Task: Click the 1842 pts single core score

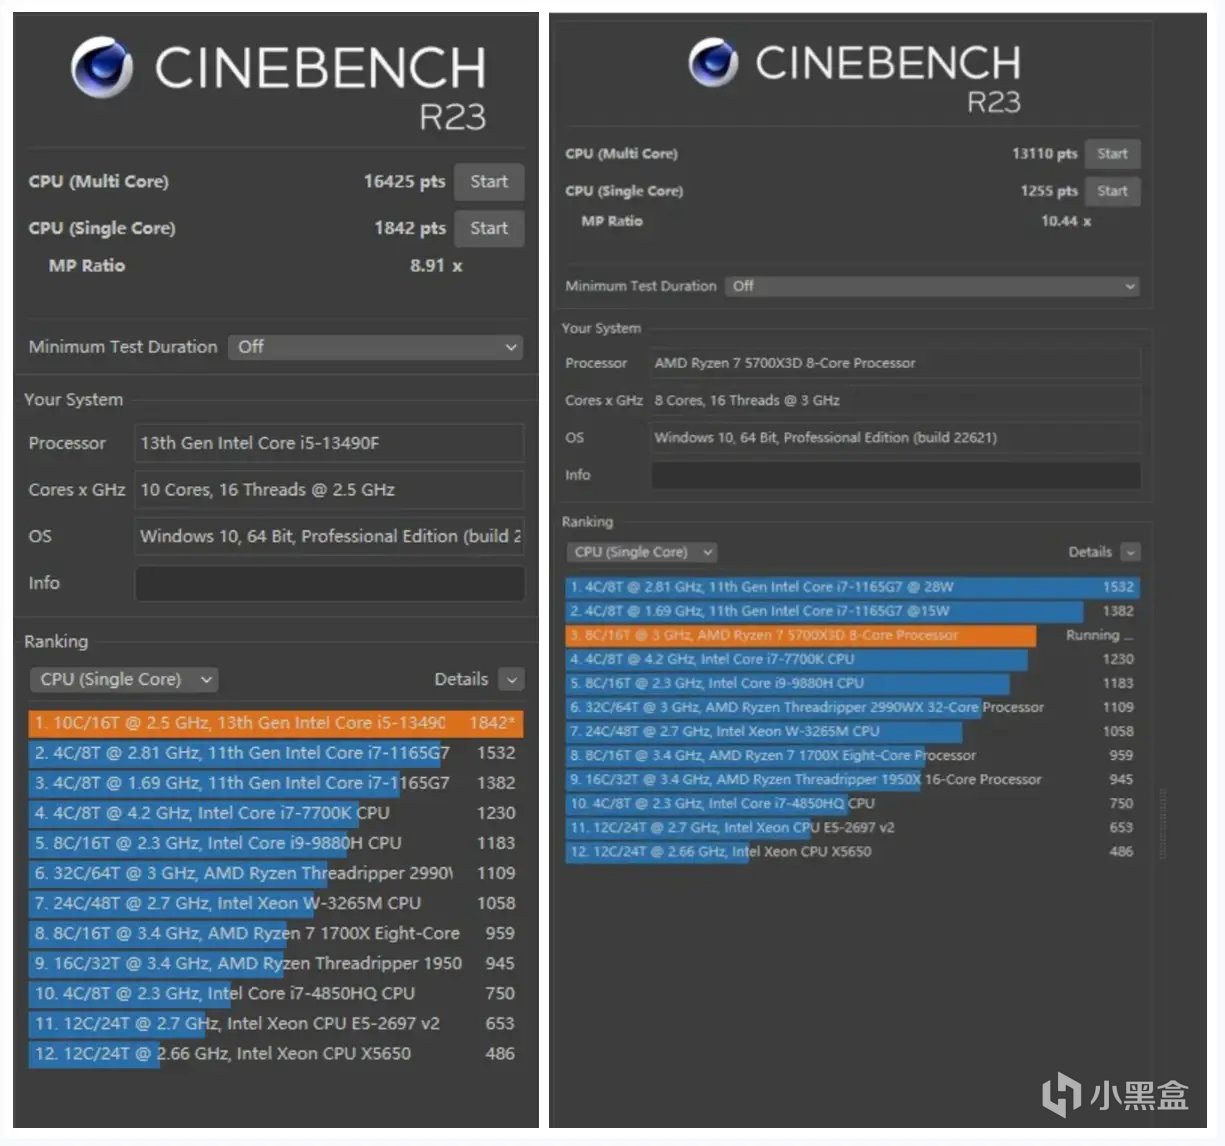Action: pyautogui.click(x=410, y=229)
